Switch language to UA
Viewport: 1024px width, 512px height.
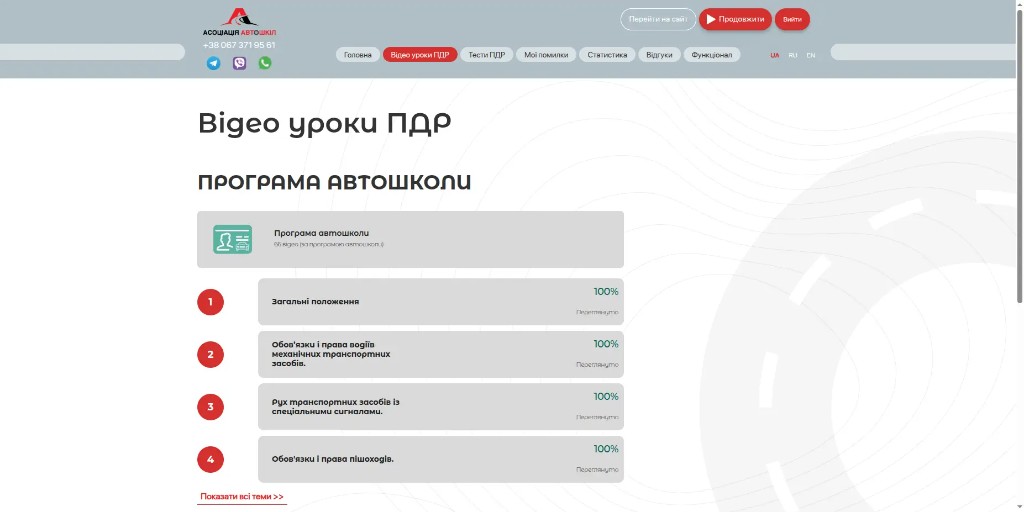point(775,56)
